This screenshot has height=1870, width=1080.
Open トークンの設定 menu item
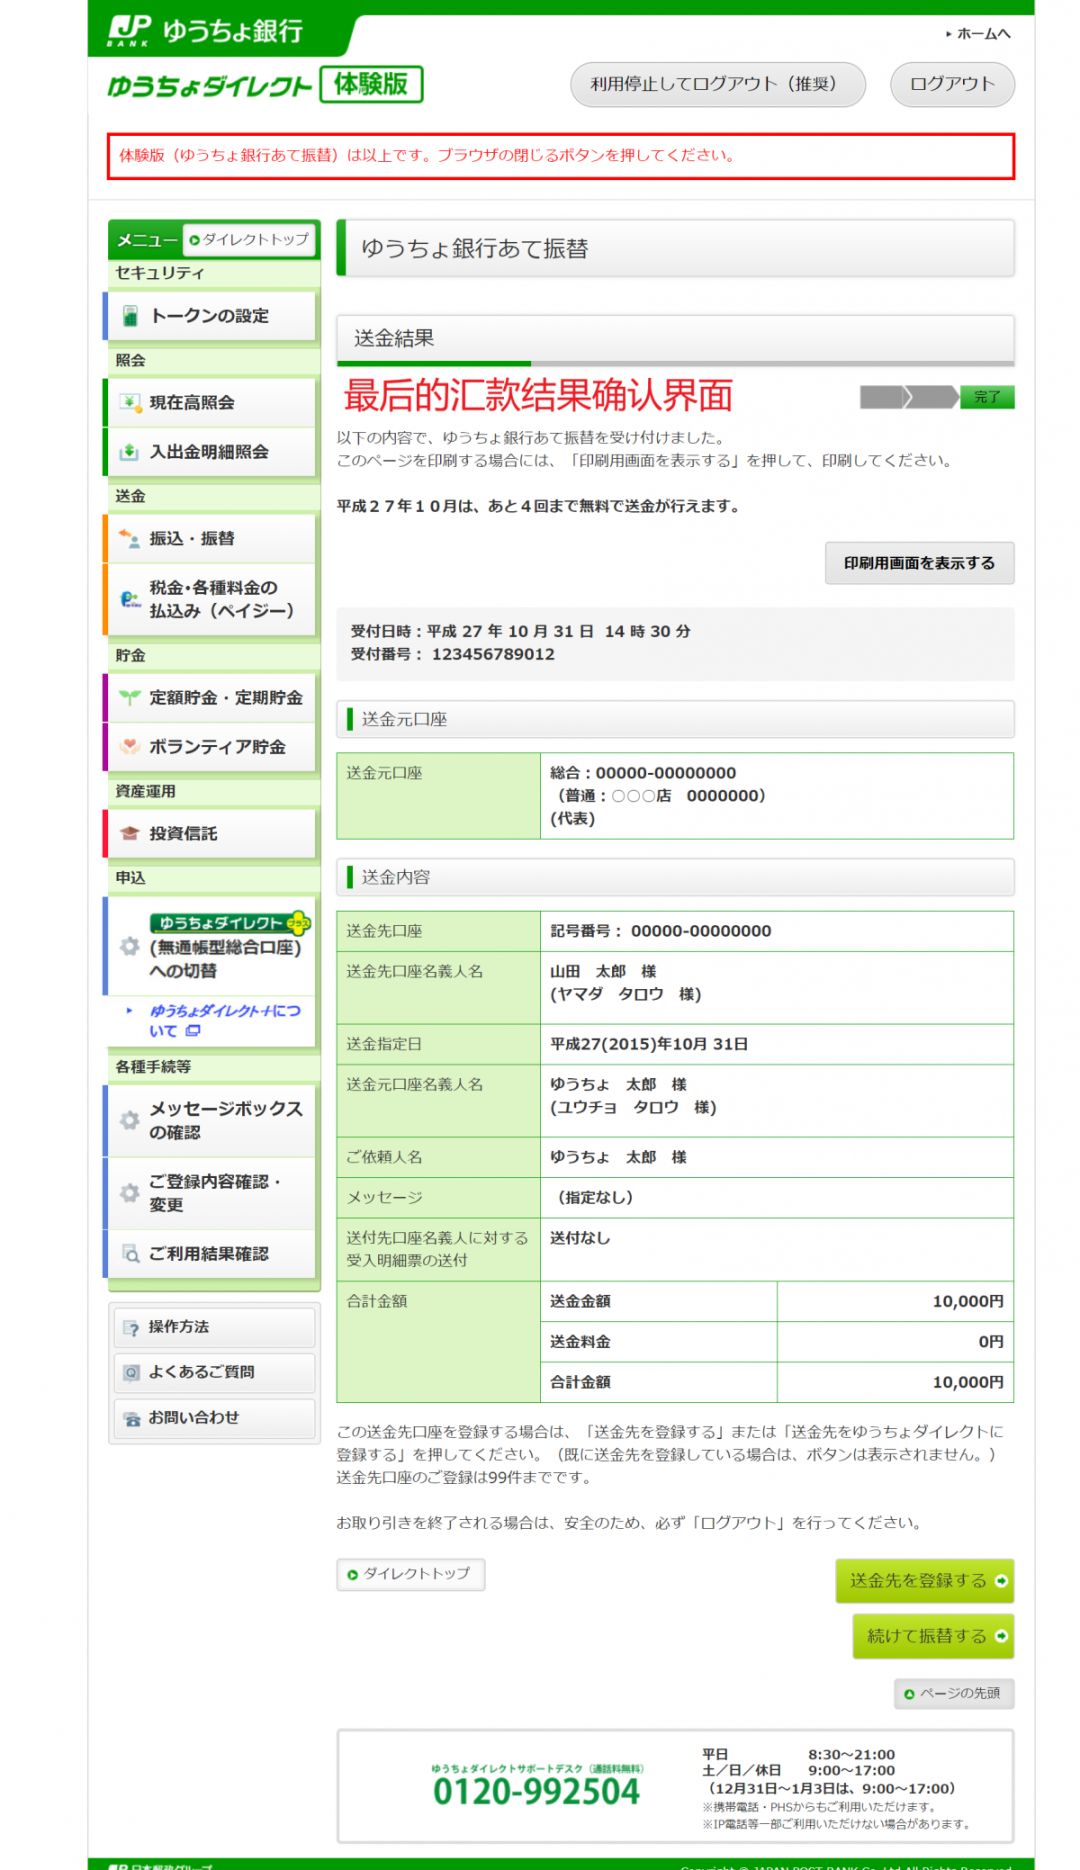(x=211, y=316)
